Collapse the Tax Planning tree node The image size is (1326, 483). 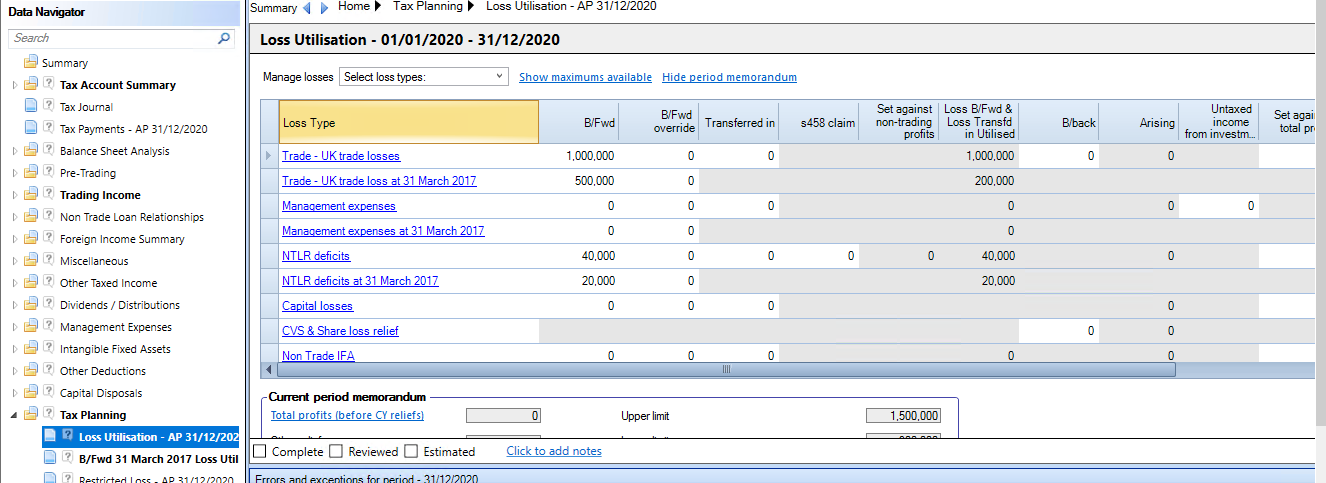pos(14,415)
